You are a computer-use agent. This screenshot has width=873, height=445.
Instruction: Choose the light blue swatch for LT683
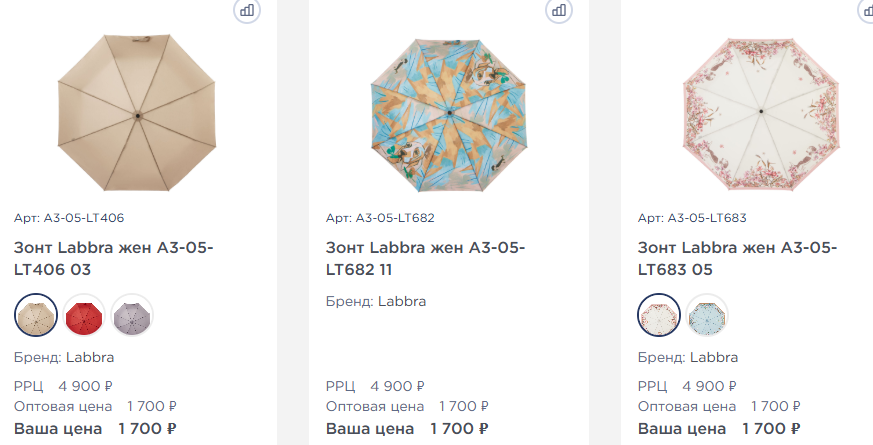(x=707, y=315)
